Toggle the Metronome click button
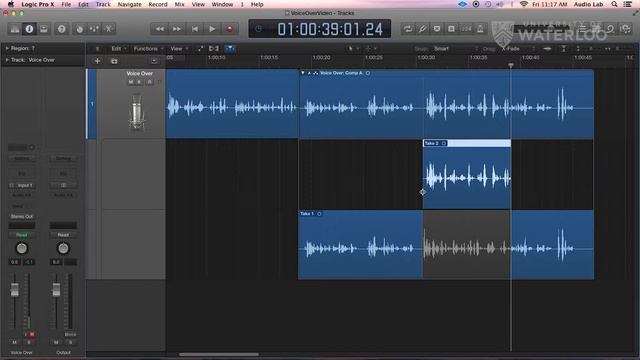Screen dimensions: 640x360 pyautogui.click(x=480, y=29)
